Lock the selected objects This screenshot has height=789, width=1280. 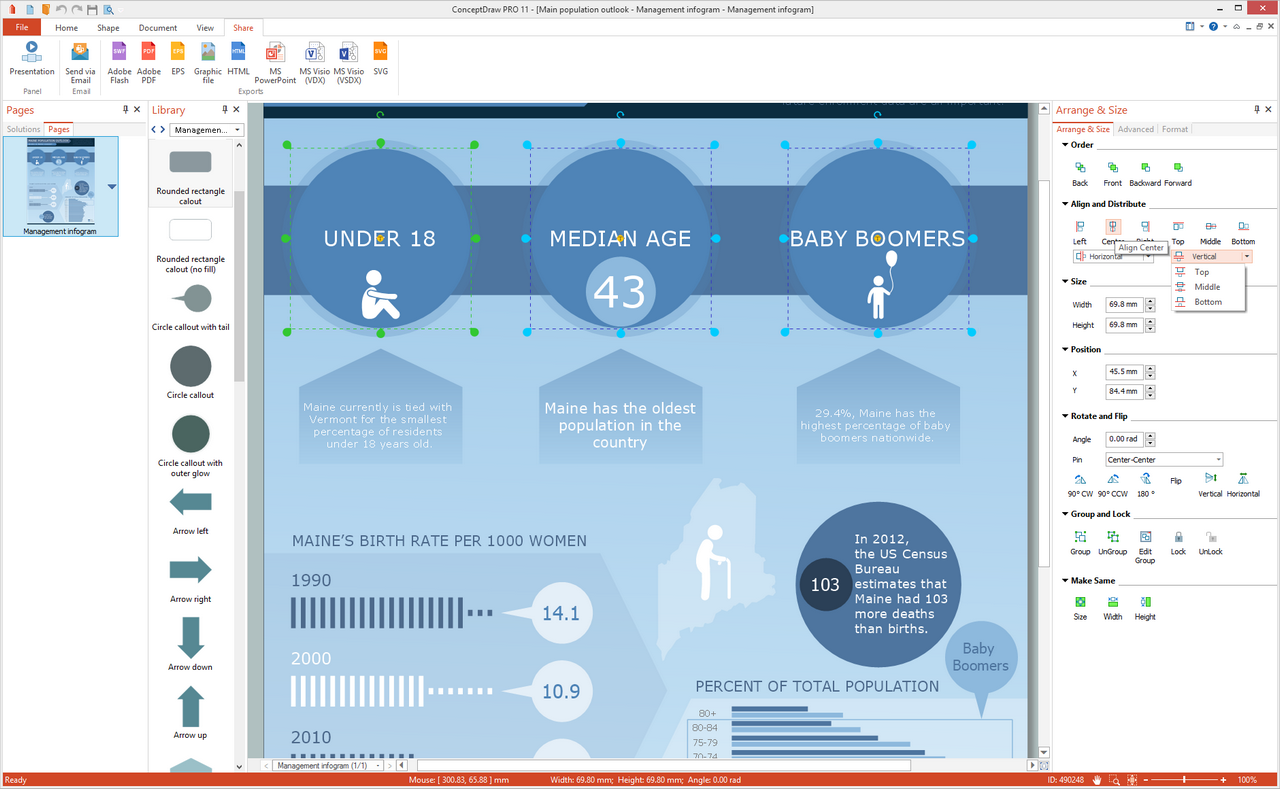click(1178, 543)
